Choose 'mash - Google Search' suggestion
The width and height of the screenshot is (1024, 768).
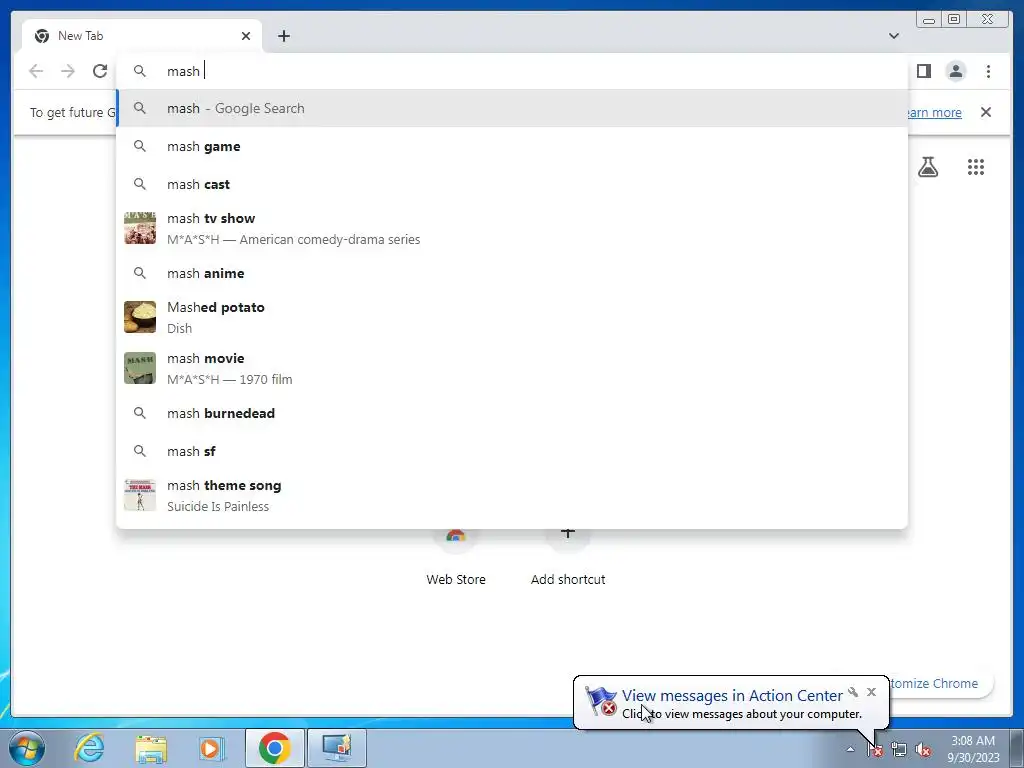click(x=512, y=108)
